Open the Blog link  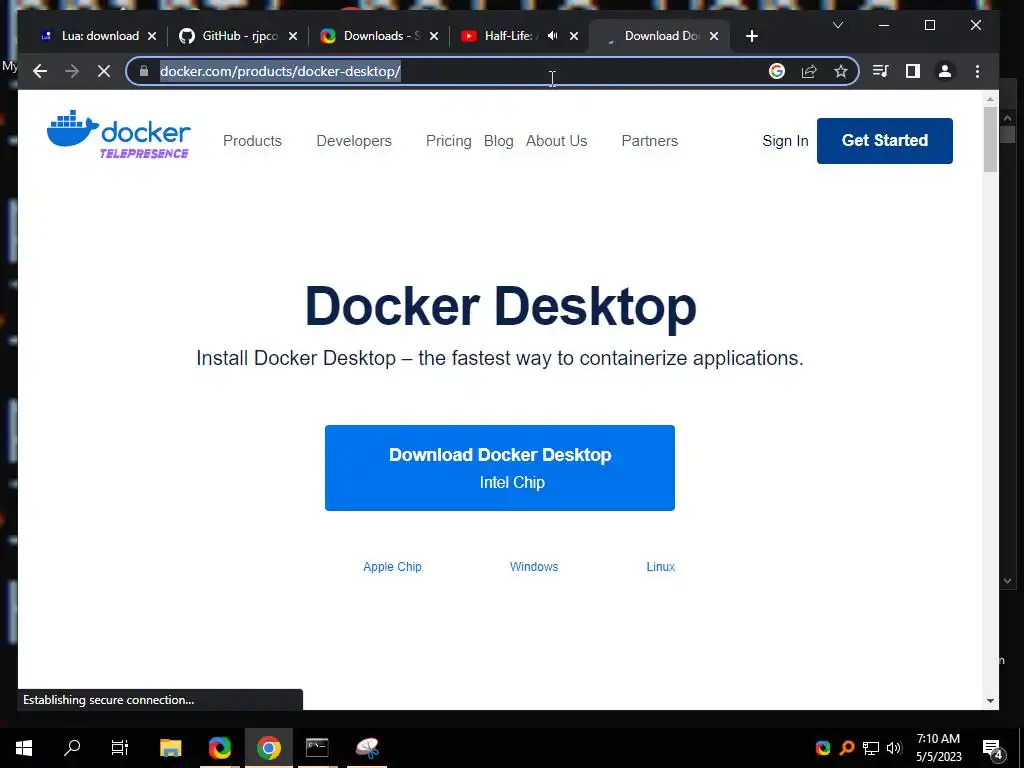coord(498,141)
